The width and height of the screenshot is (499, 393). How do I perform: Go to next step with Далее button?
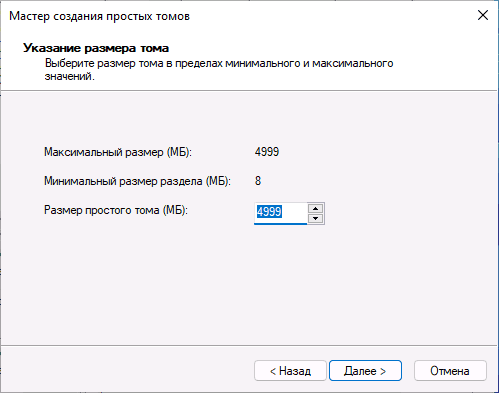(x=365, y=371)
